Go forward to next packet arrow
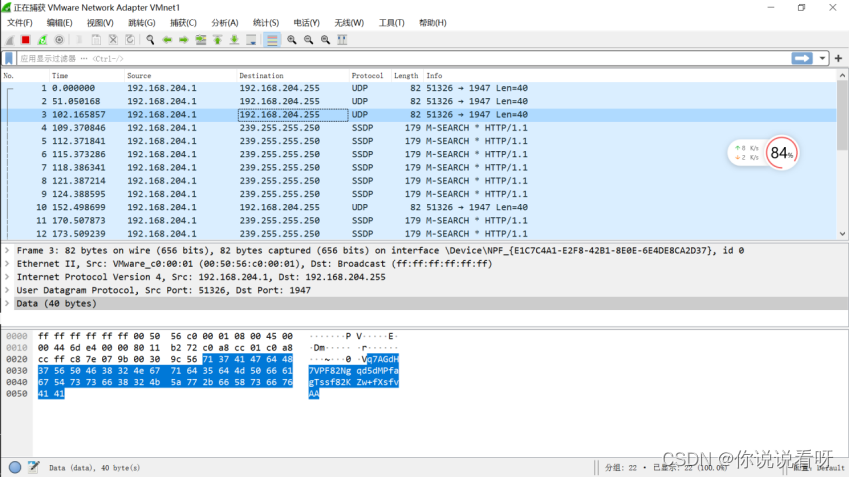 184,40
